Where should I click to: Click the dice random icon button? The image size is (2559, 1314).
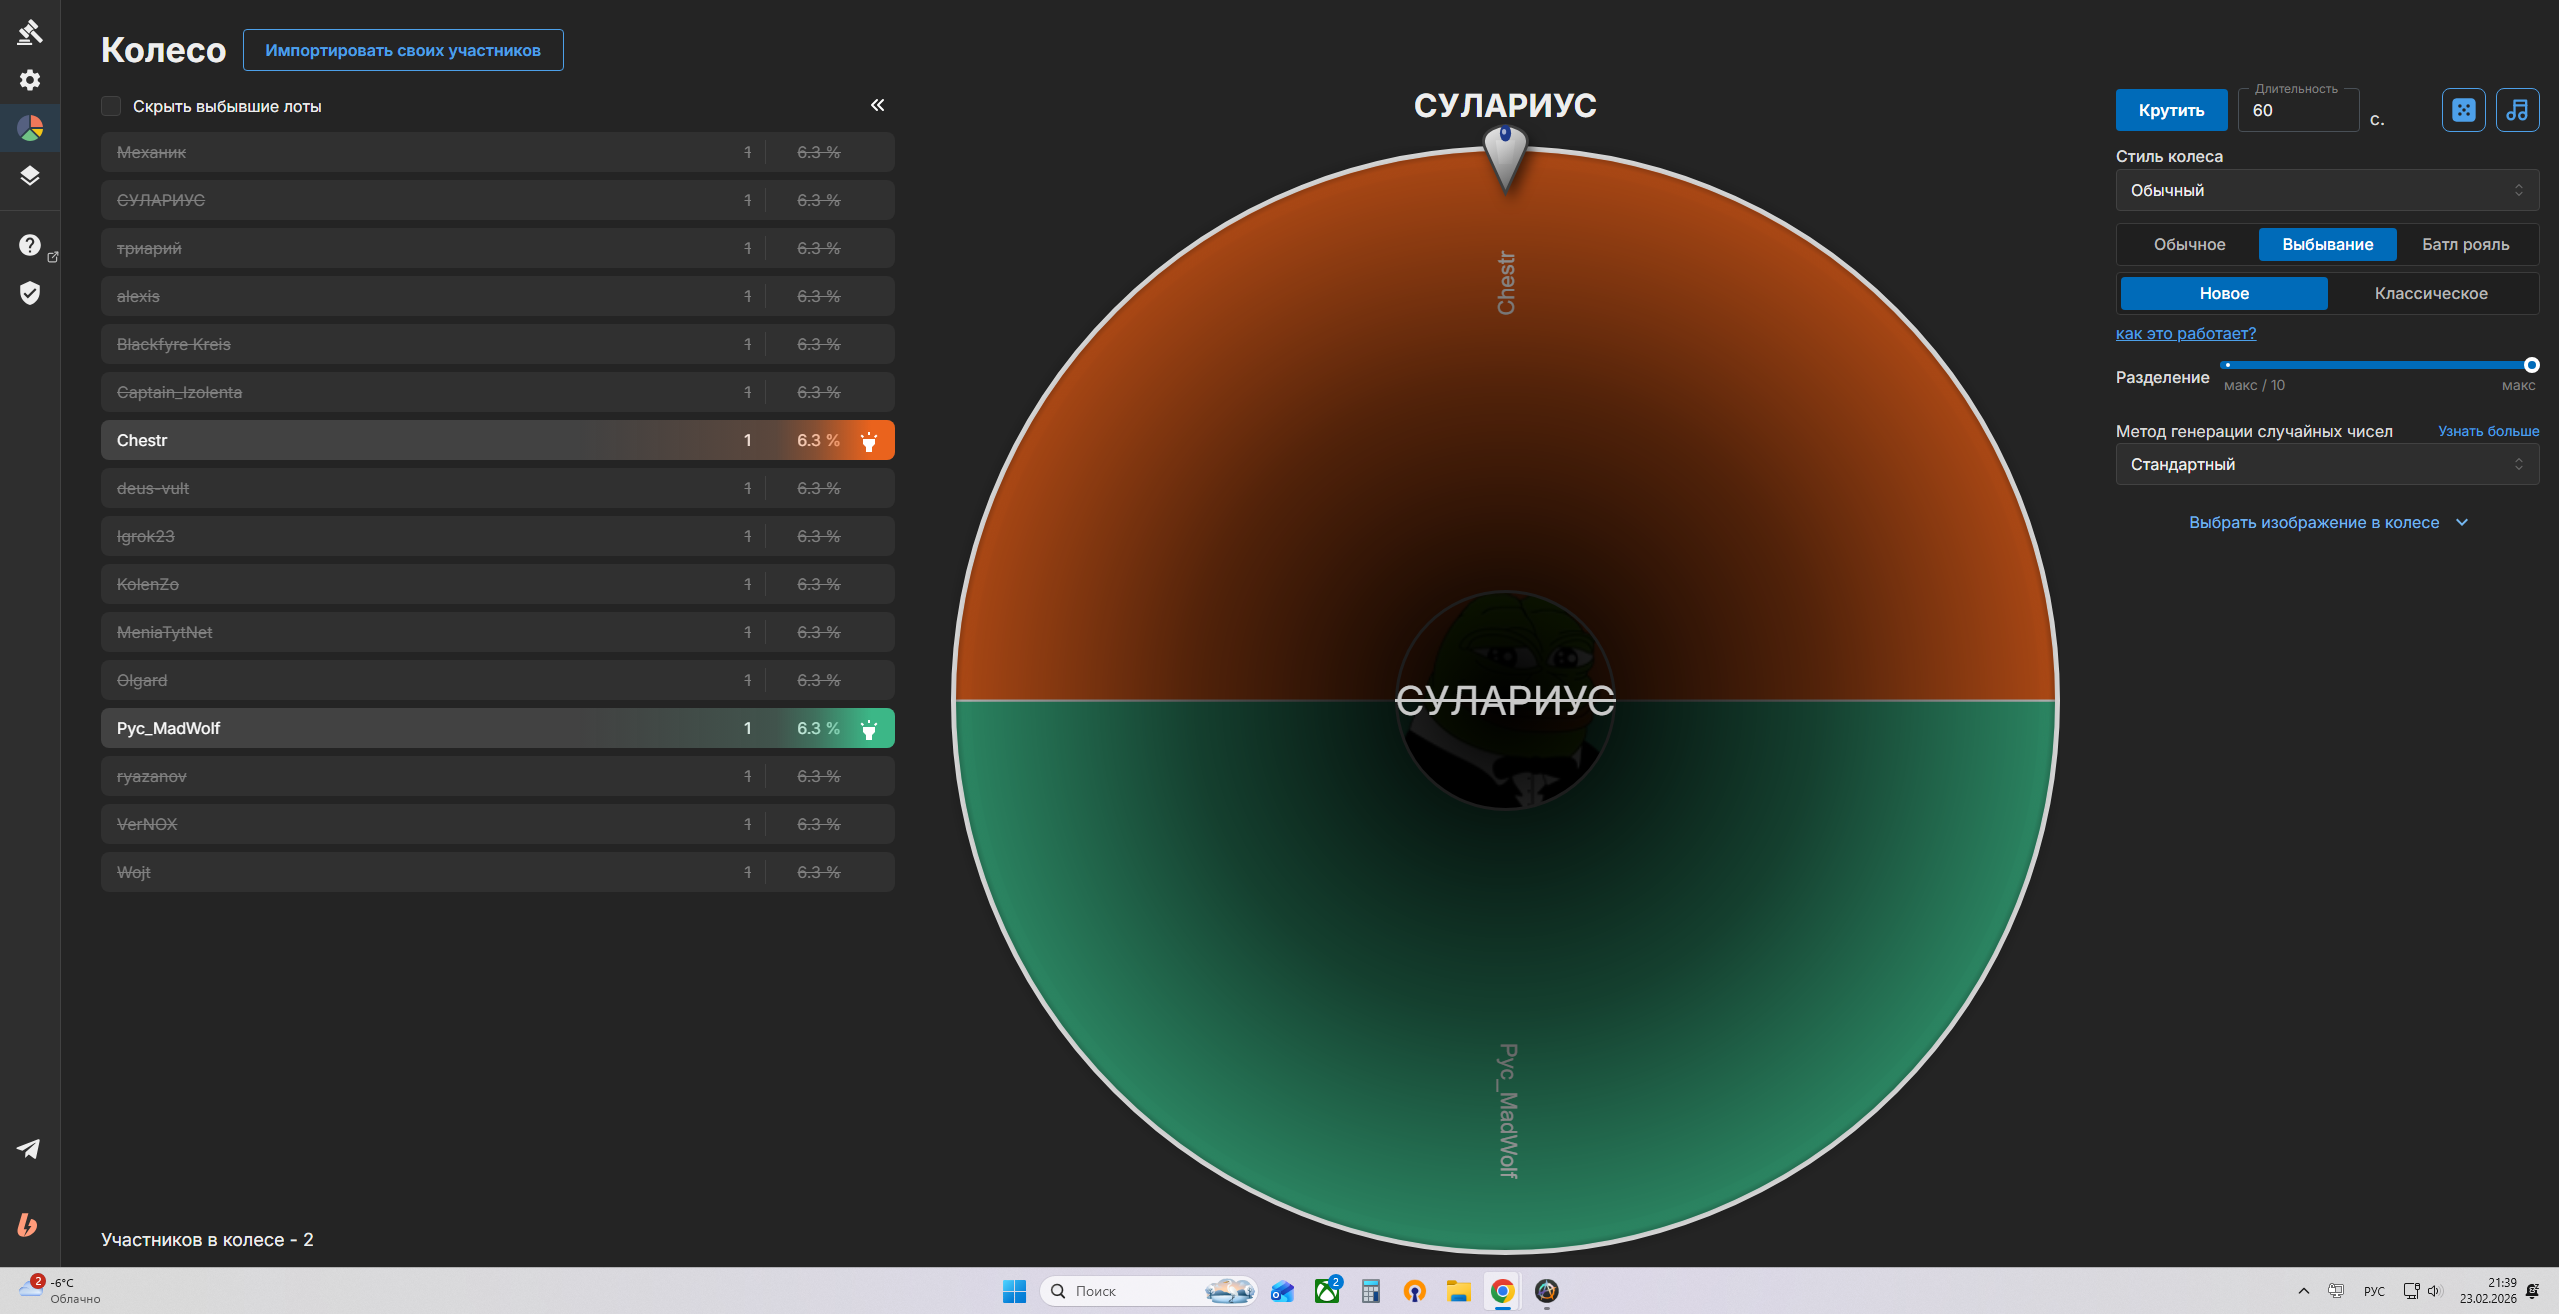[x=2464, y=110]
